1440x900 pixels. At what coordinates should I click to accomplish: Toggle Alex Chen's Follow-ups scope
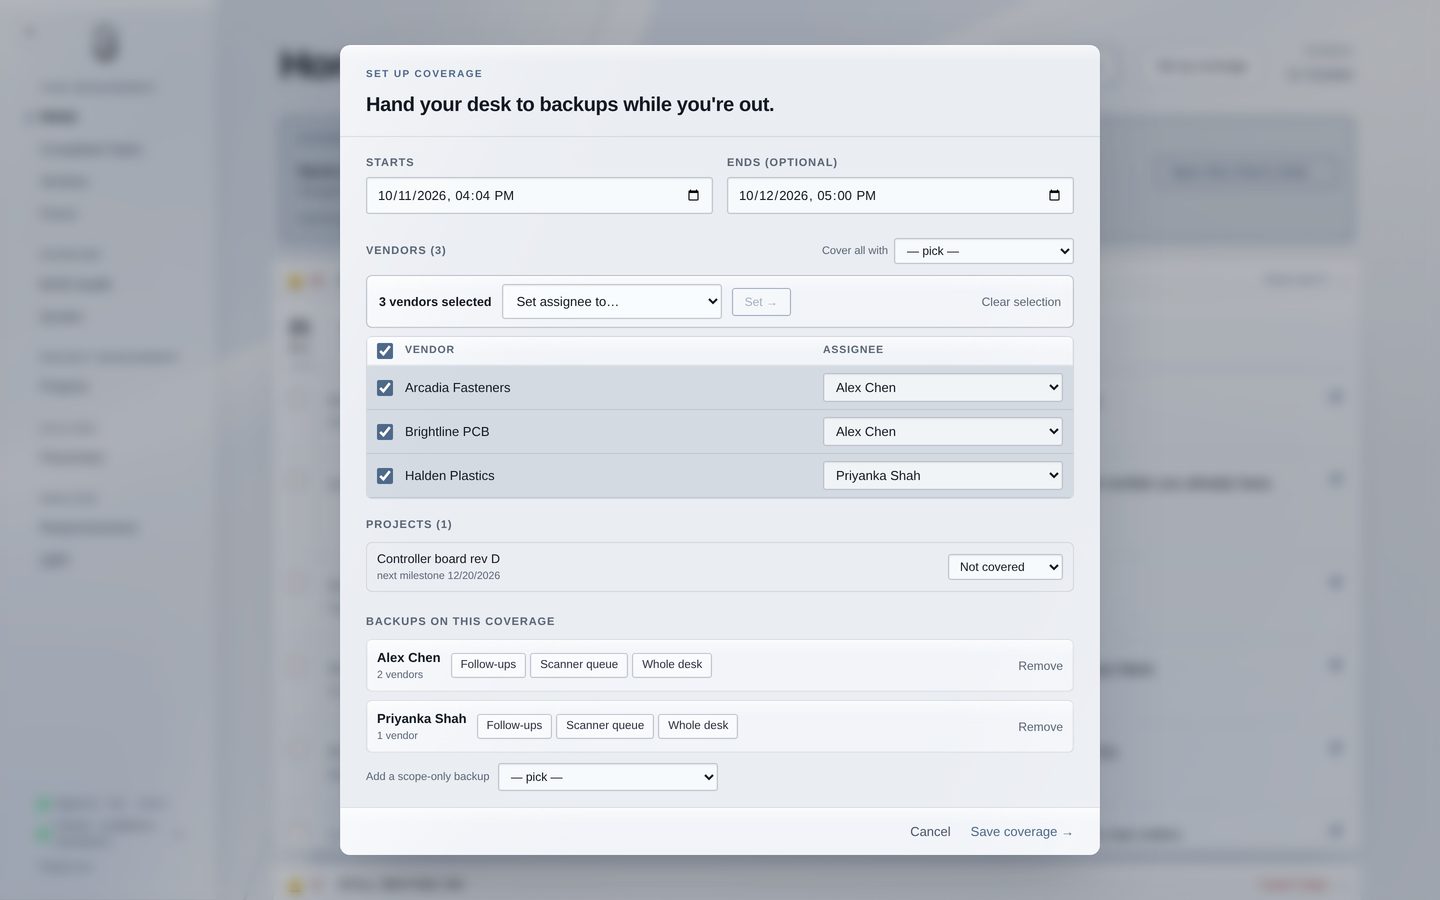point(488,665)
